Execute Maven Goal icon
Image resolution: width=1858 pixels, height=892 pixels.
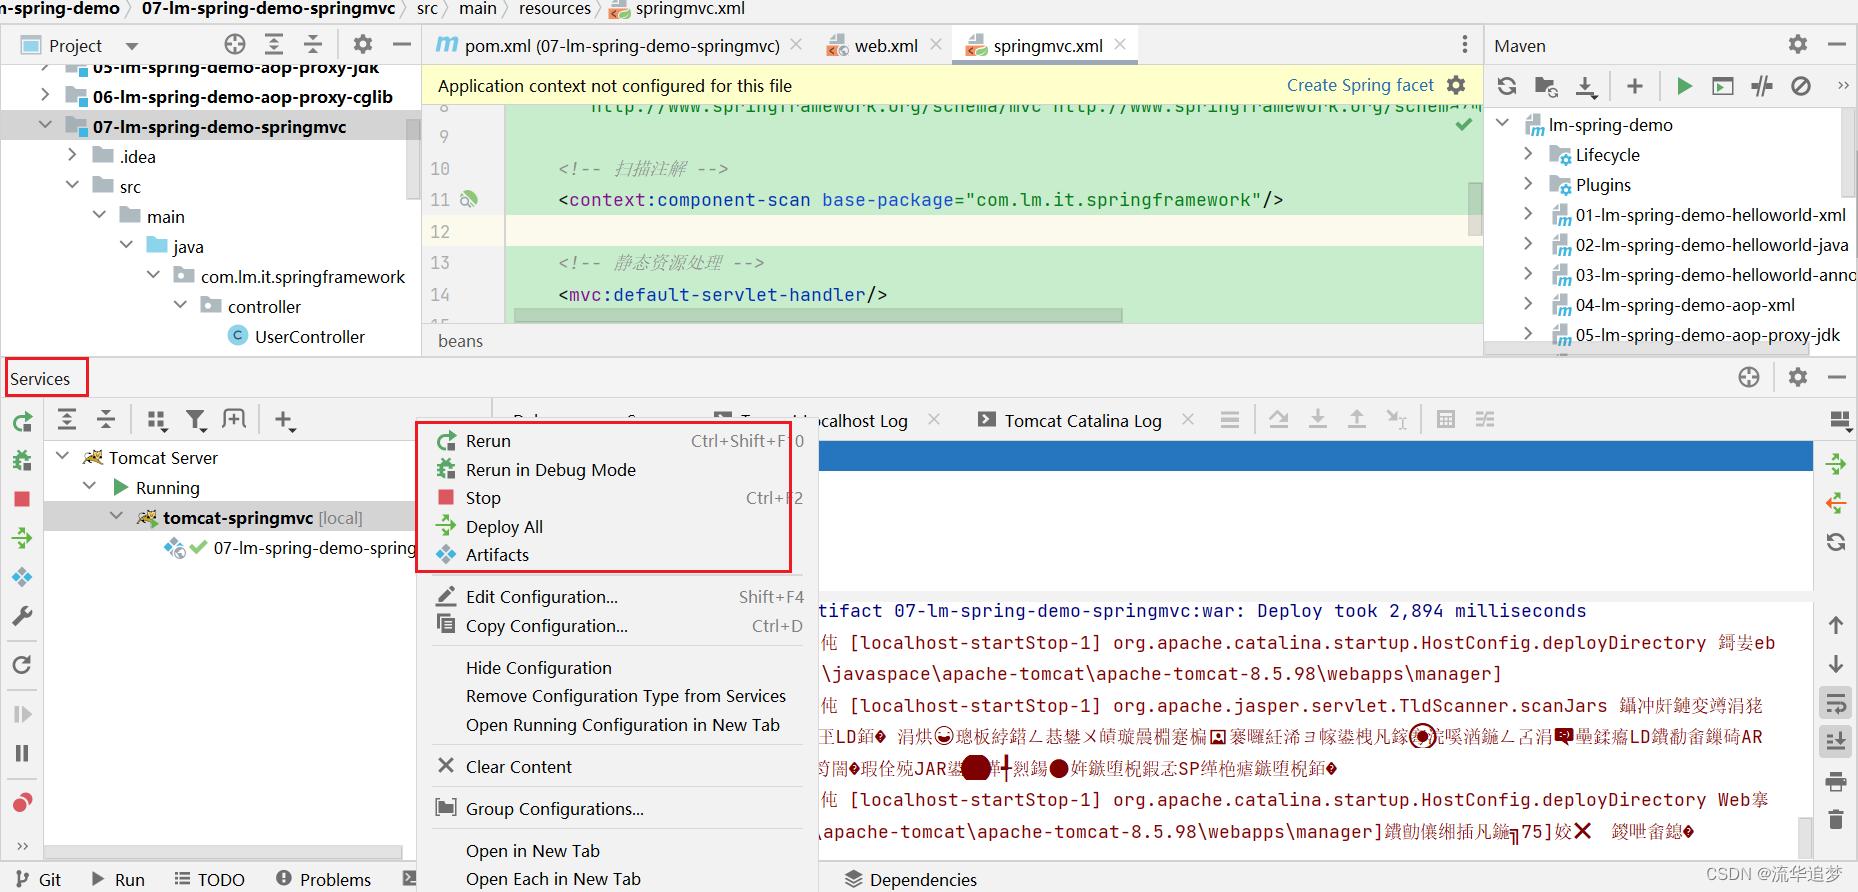1723,86
